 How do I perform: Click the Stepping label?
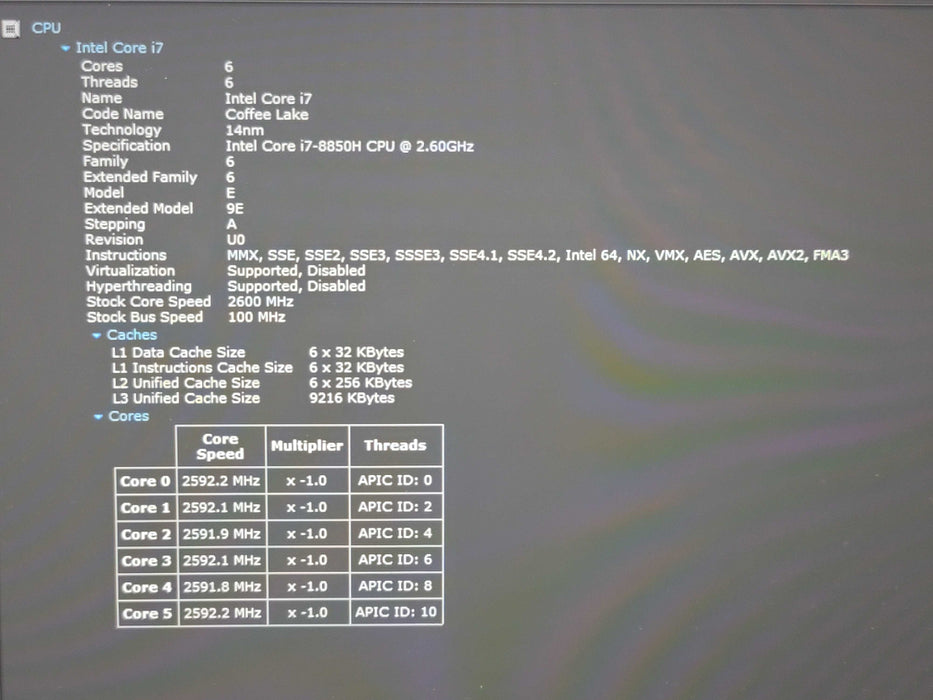(x=115, y=224)
